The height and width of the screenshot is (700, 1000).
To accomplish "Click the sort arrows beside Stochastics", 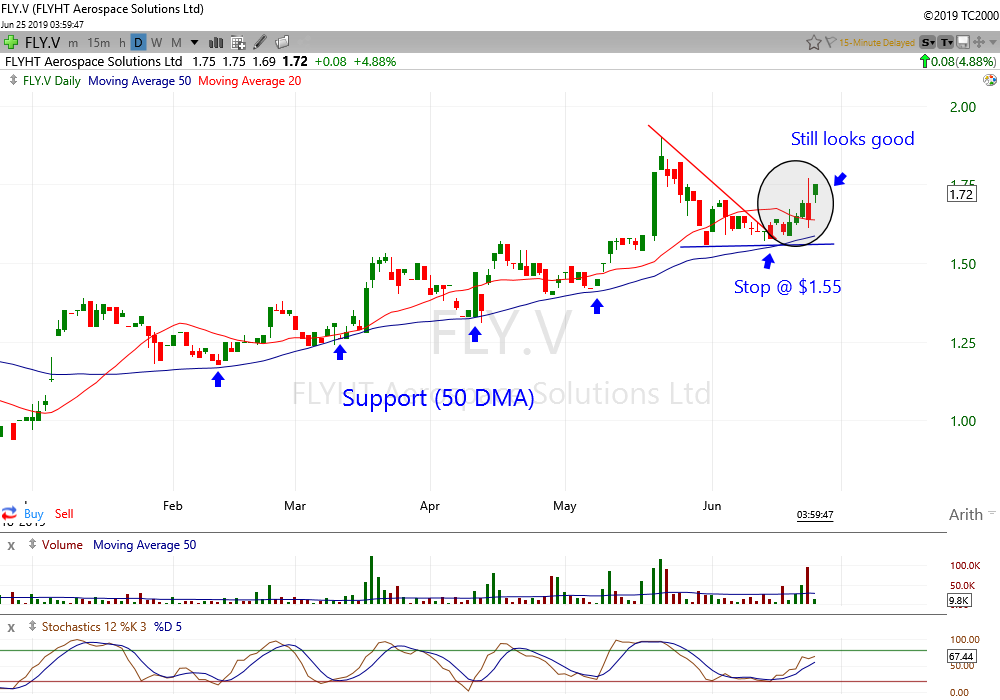I will coord(32,626).
